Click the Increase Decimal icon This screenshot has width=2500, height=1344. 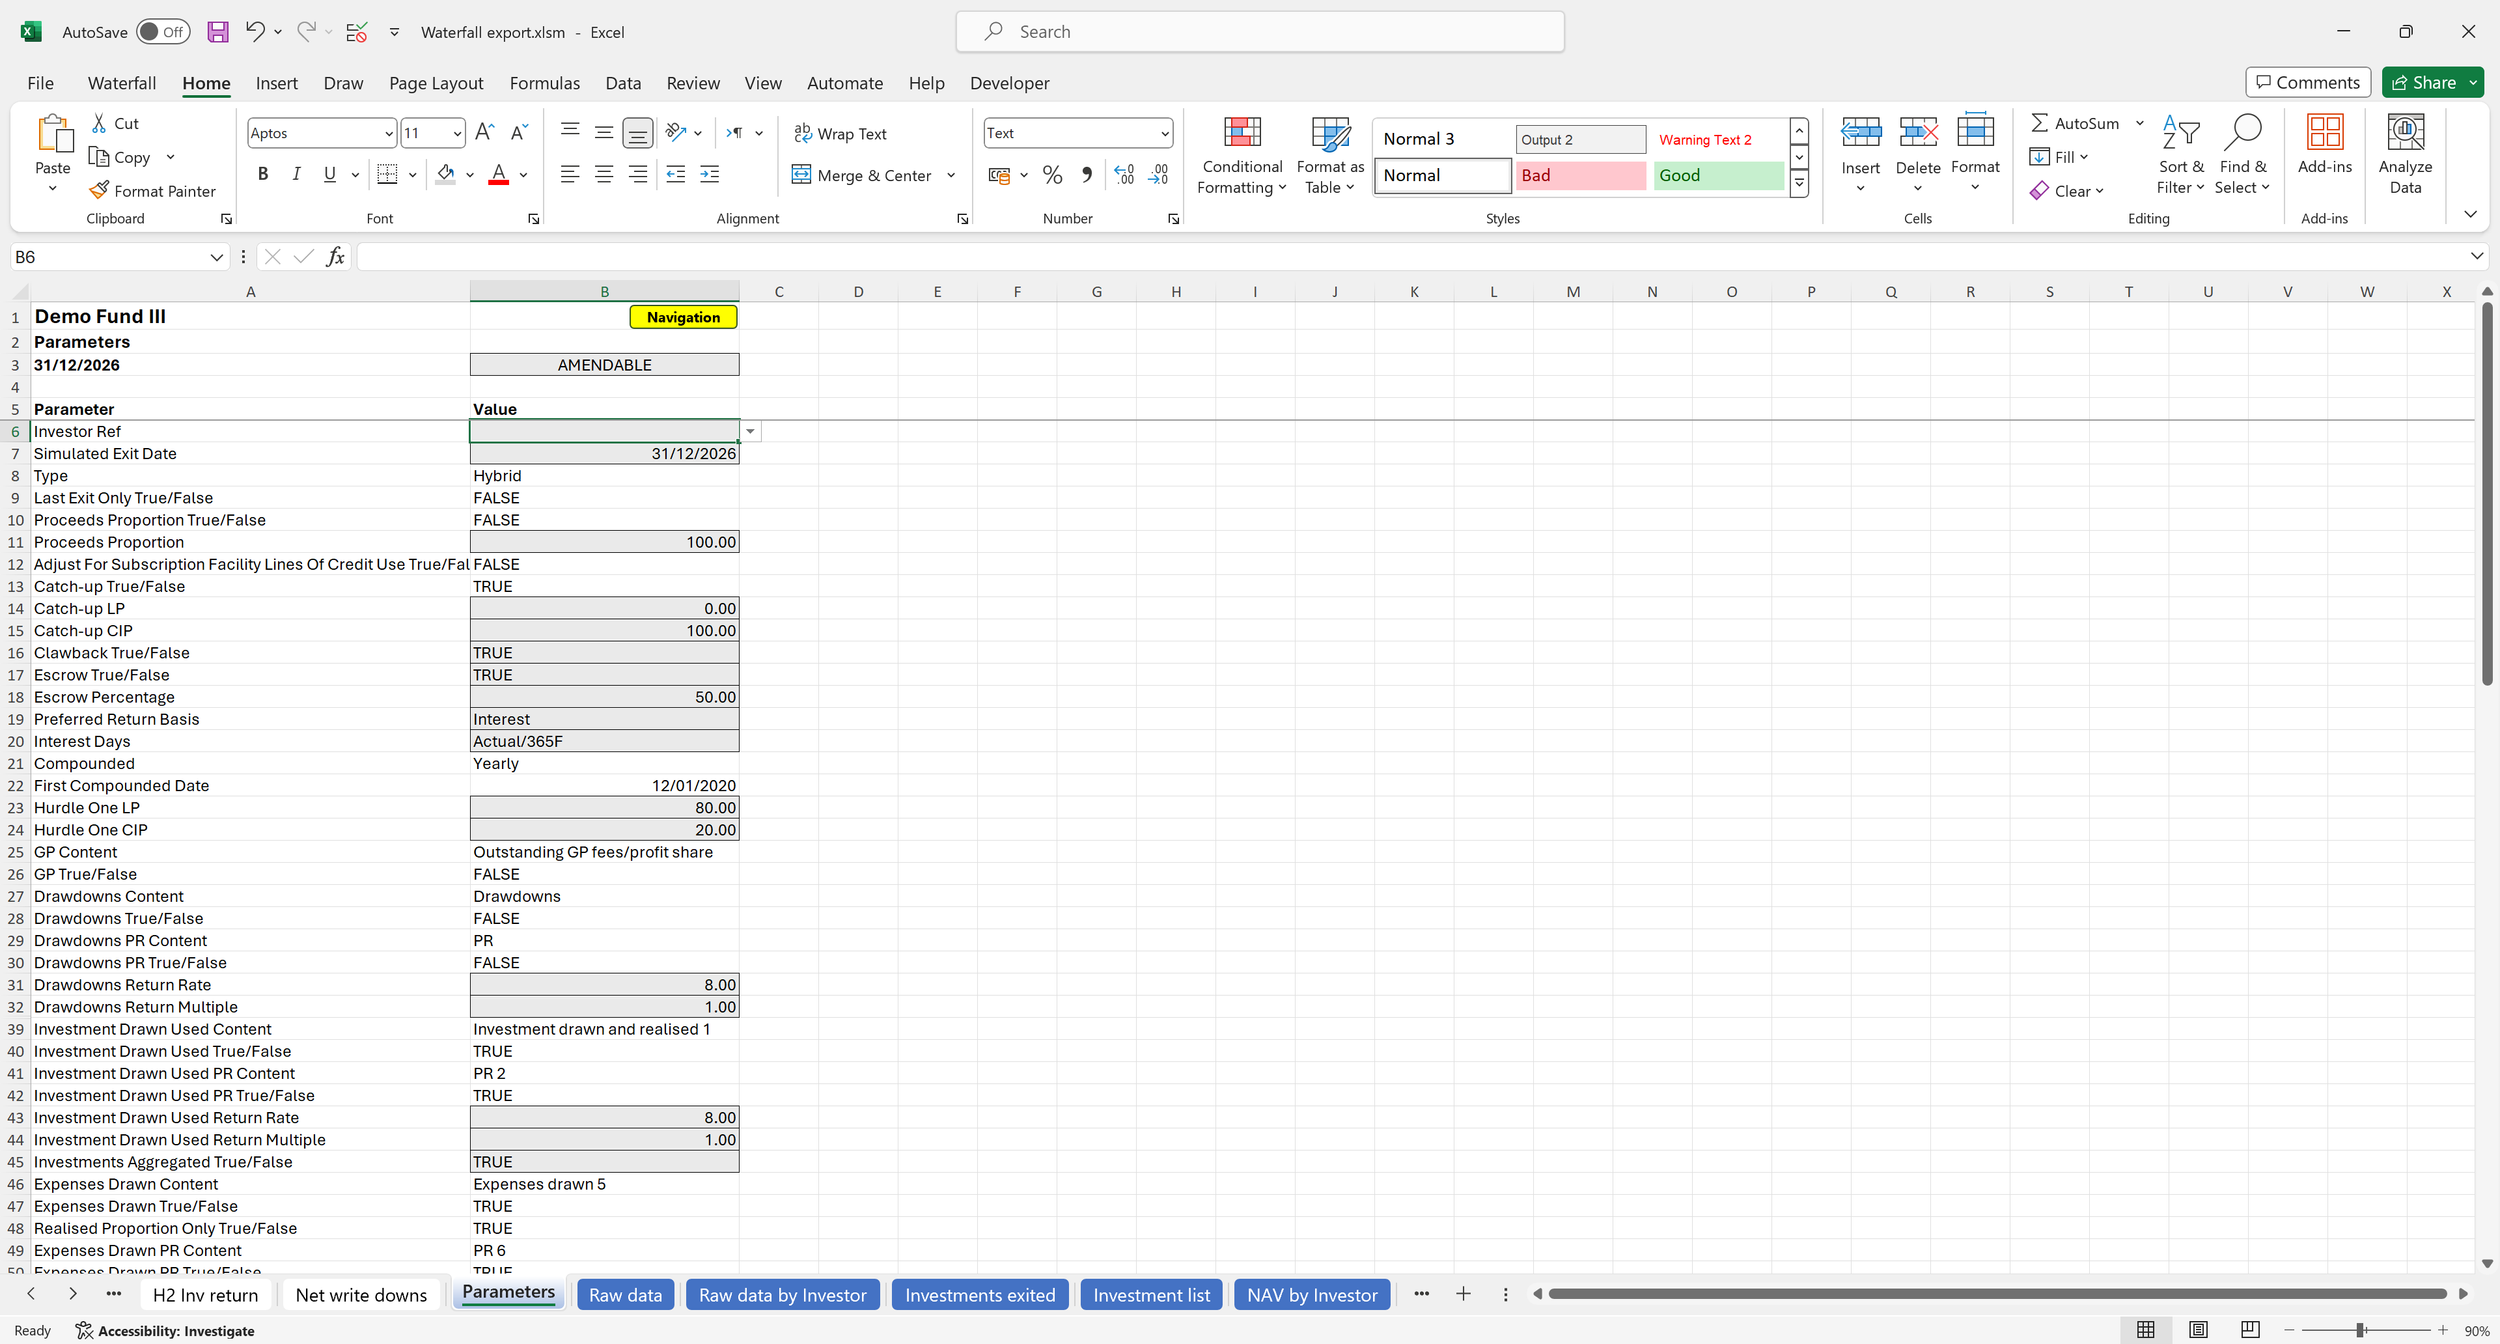[1124, 175]
